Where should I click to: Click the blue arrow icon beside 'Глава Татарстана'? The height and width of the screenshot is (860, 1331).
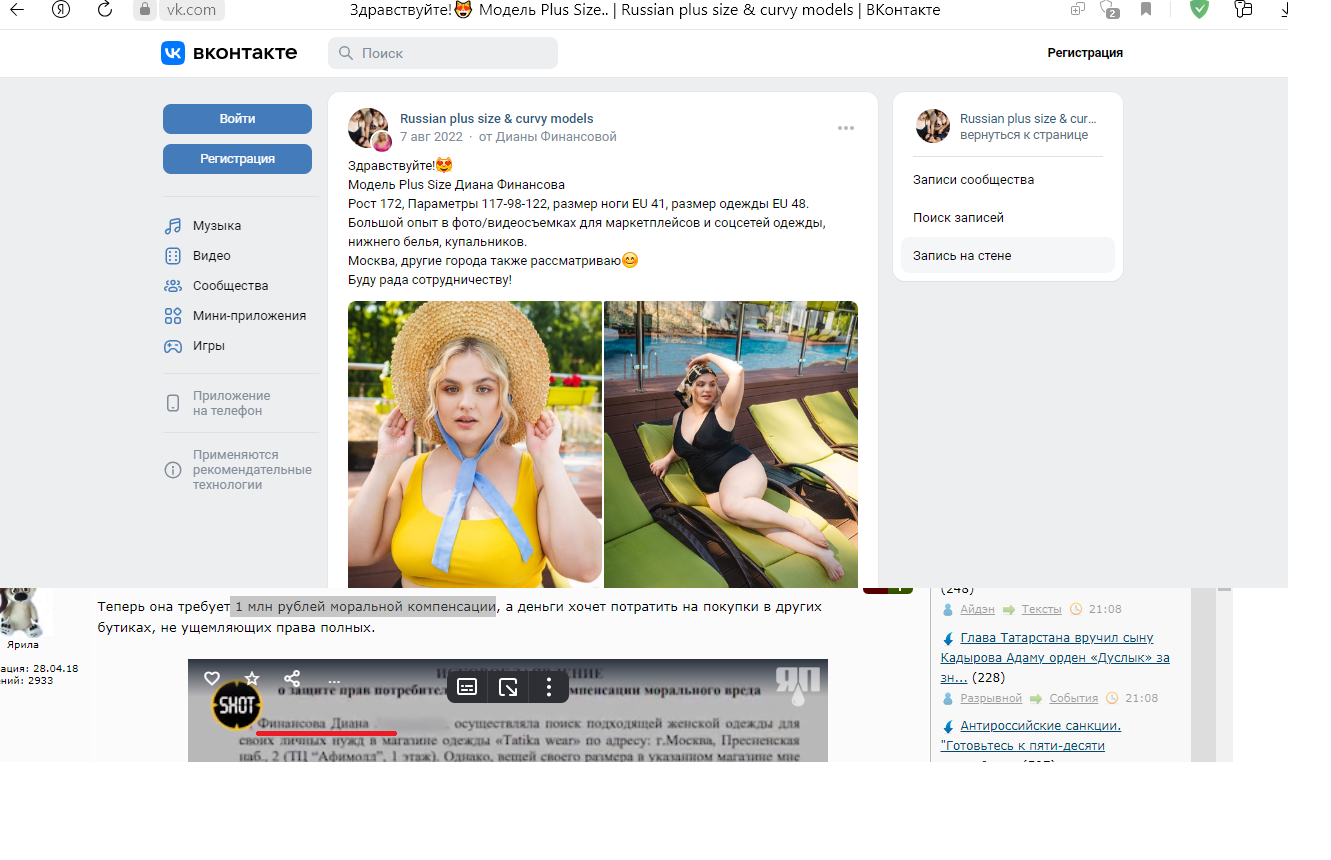tap(948, 638)
